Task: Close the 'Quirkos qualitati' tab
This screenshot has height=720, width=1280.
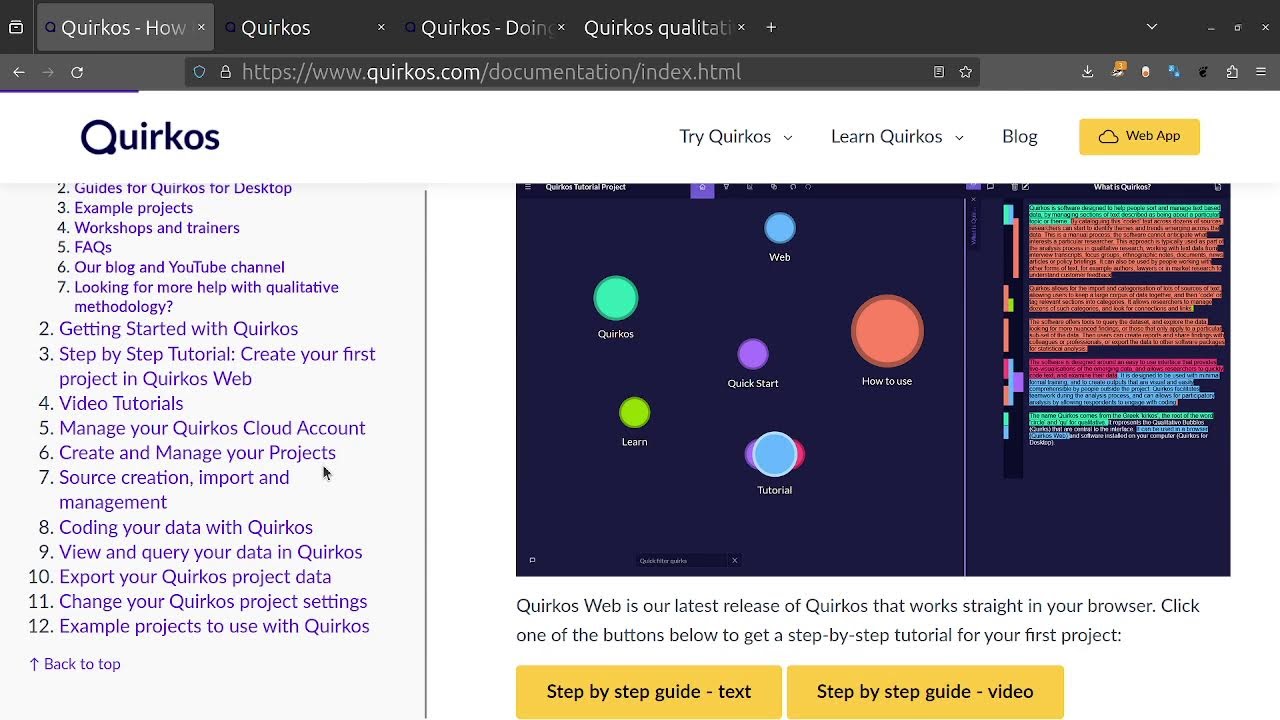Action: tap(741, 28)
